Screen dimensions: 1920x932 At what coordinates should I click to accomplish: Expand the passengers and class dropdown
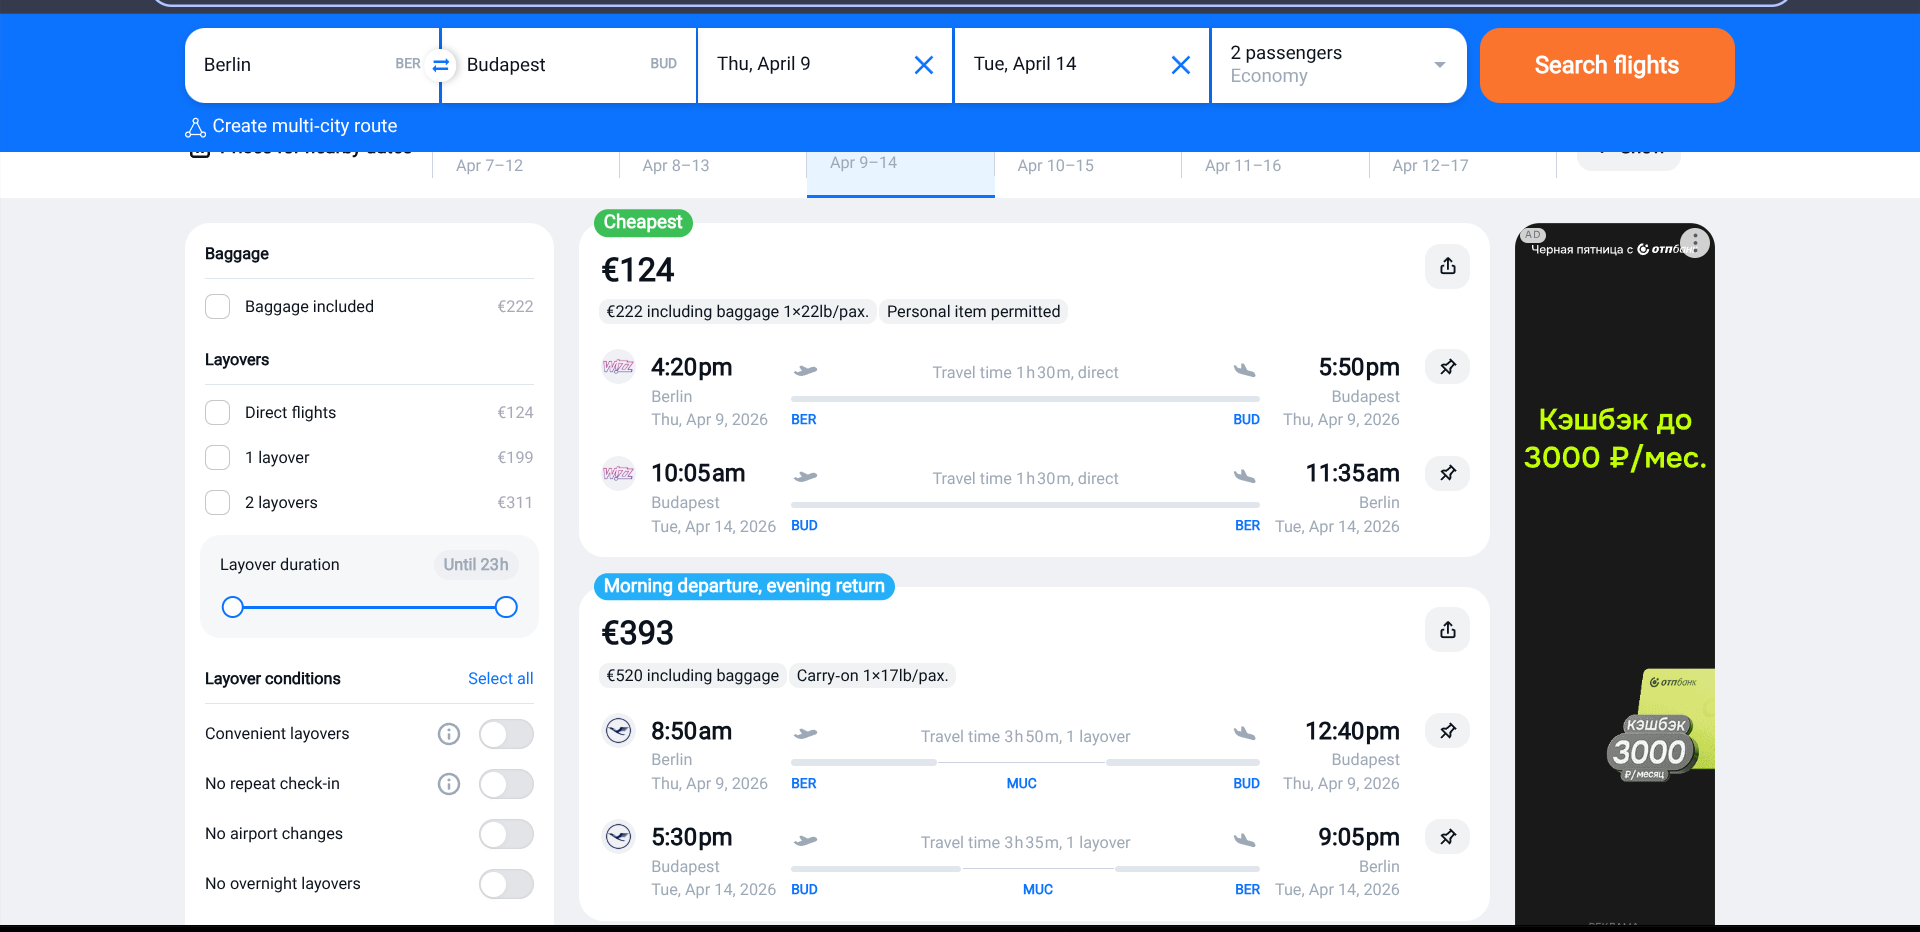(x=1338, y=65)
